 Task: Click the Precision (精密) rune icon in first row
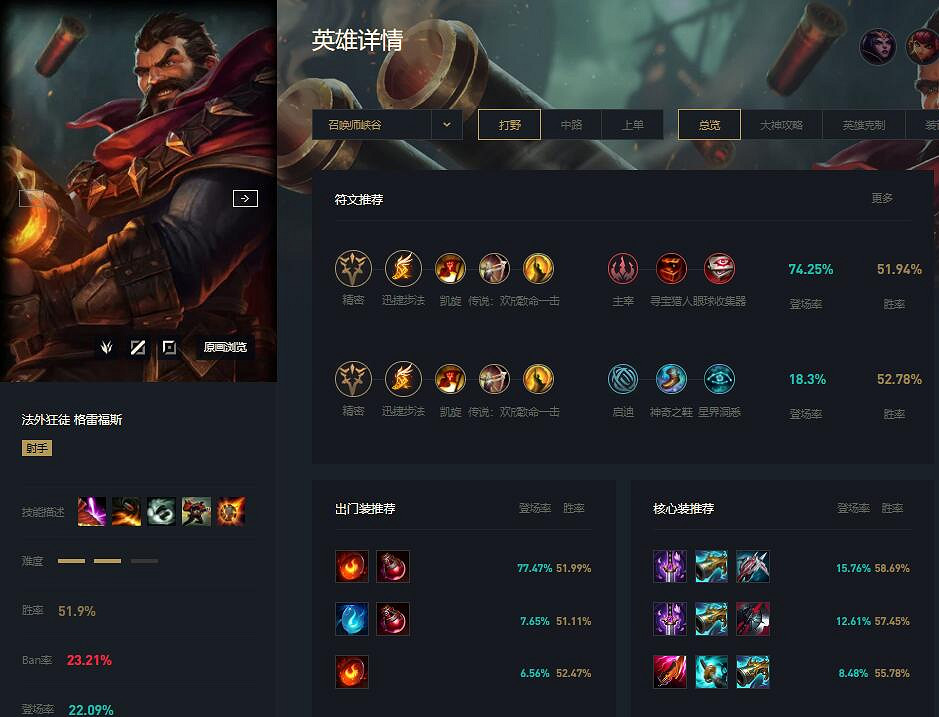353,268
